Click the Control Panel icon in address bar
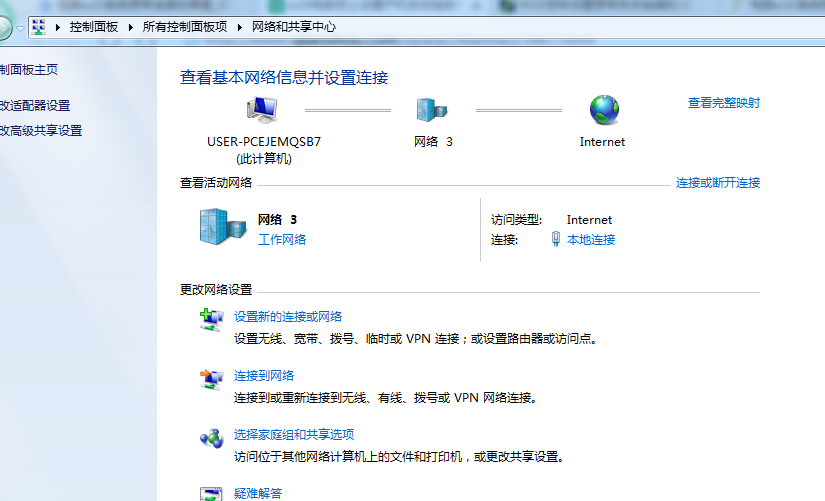 (x=38, y=27)
